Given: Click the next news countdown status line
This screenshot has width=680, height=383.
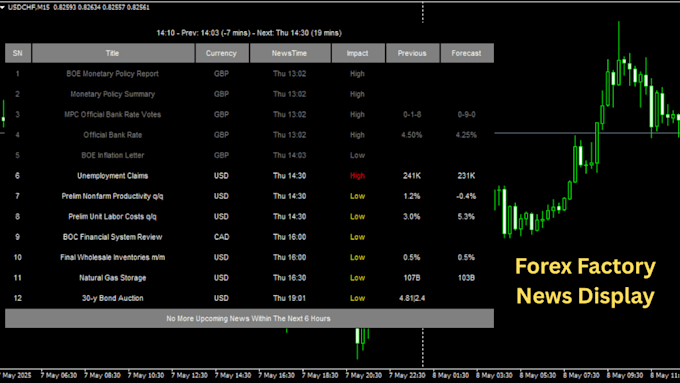Looking at the screenshot, I should pos(249,33).
